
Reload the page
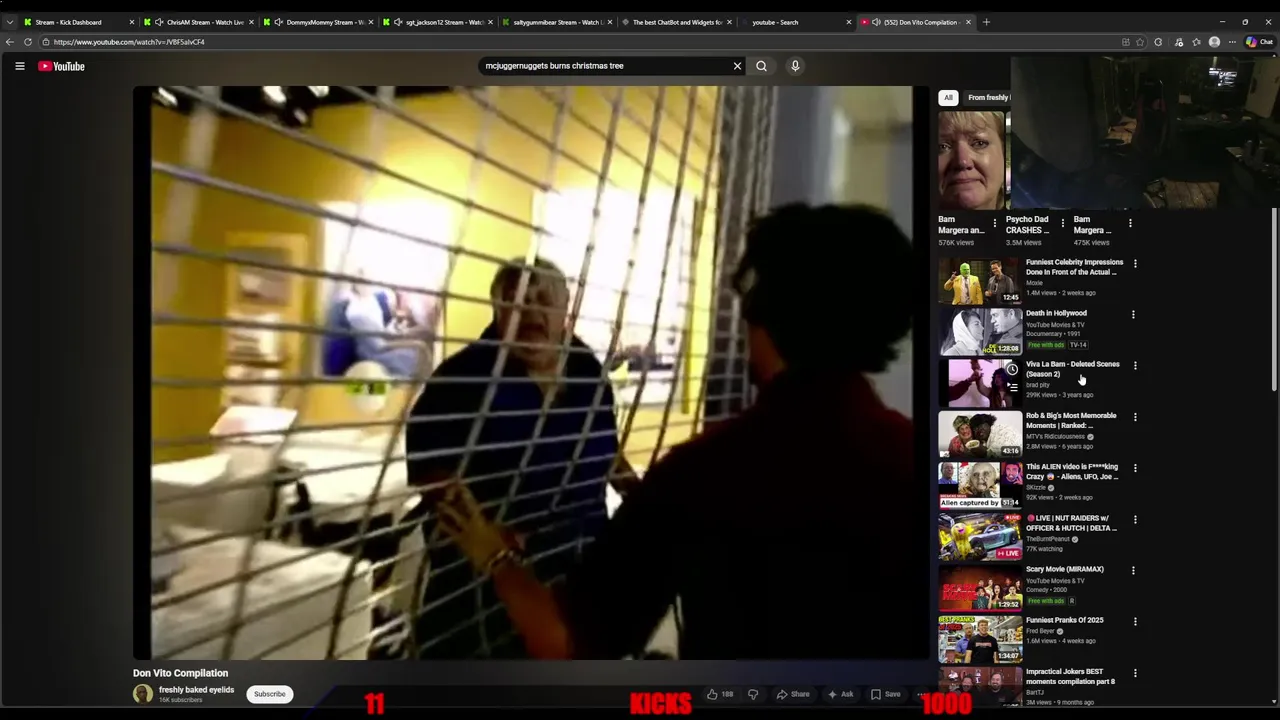pyautogui.click(x=28, y=42)
